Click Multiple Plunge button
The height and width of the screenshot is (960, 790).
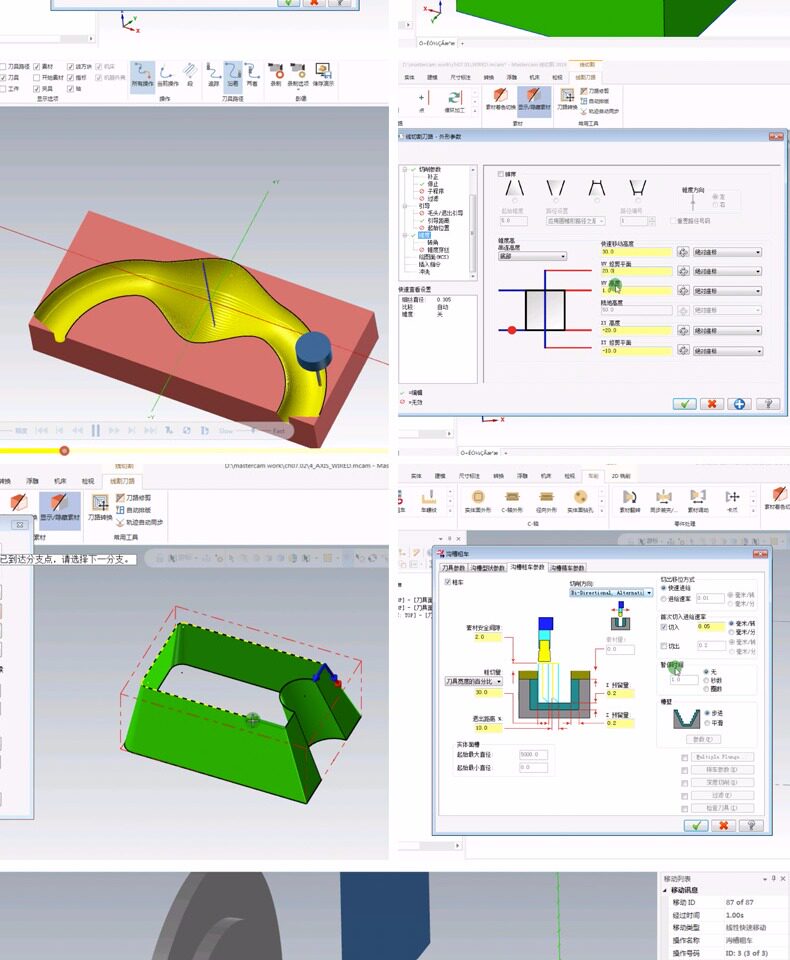[x=721, y=757]
